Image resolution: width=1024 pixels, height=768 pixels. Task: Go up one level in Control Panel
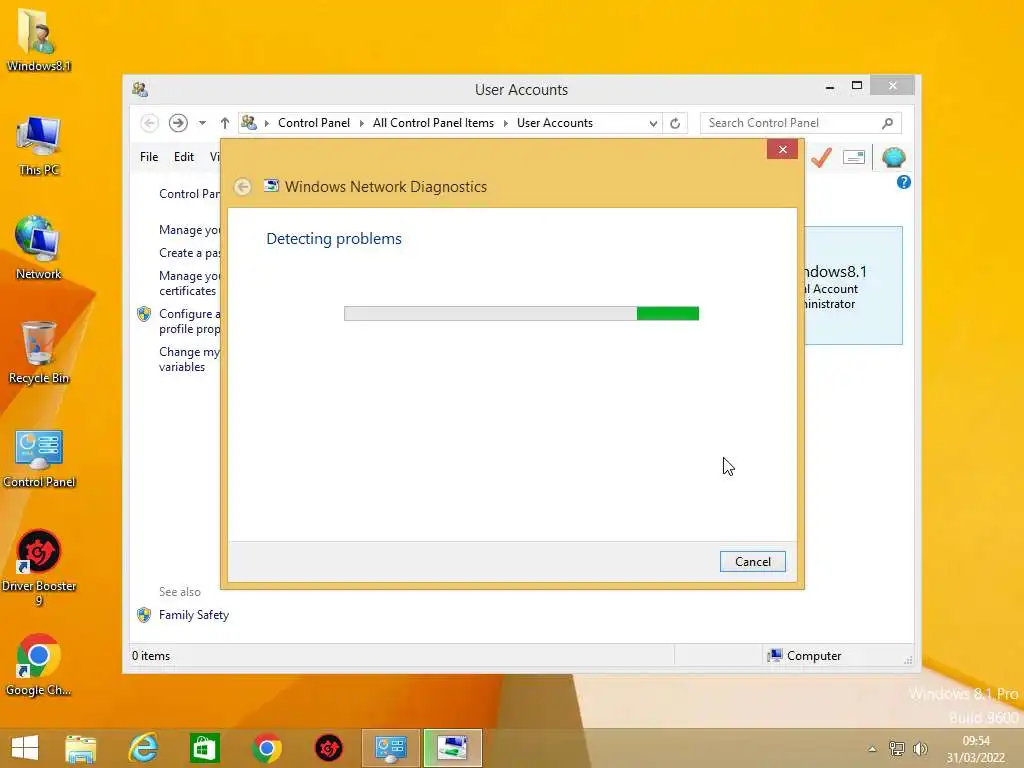[225, 123]
